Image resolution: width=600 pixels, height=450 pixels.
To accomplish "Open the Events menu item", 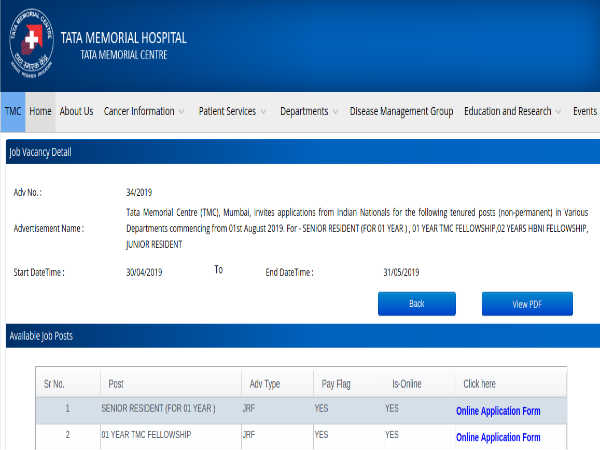I will tap(585, 111).
